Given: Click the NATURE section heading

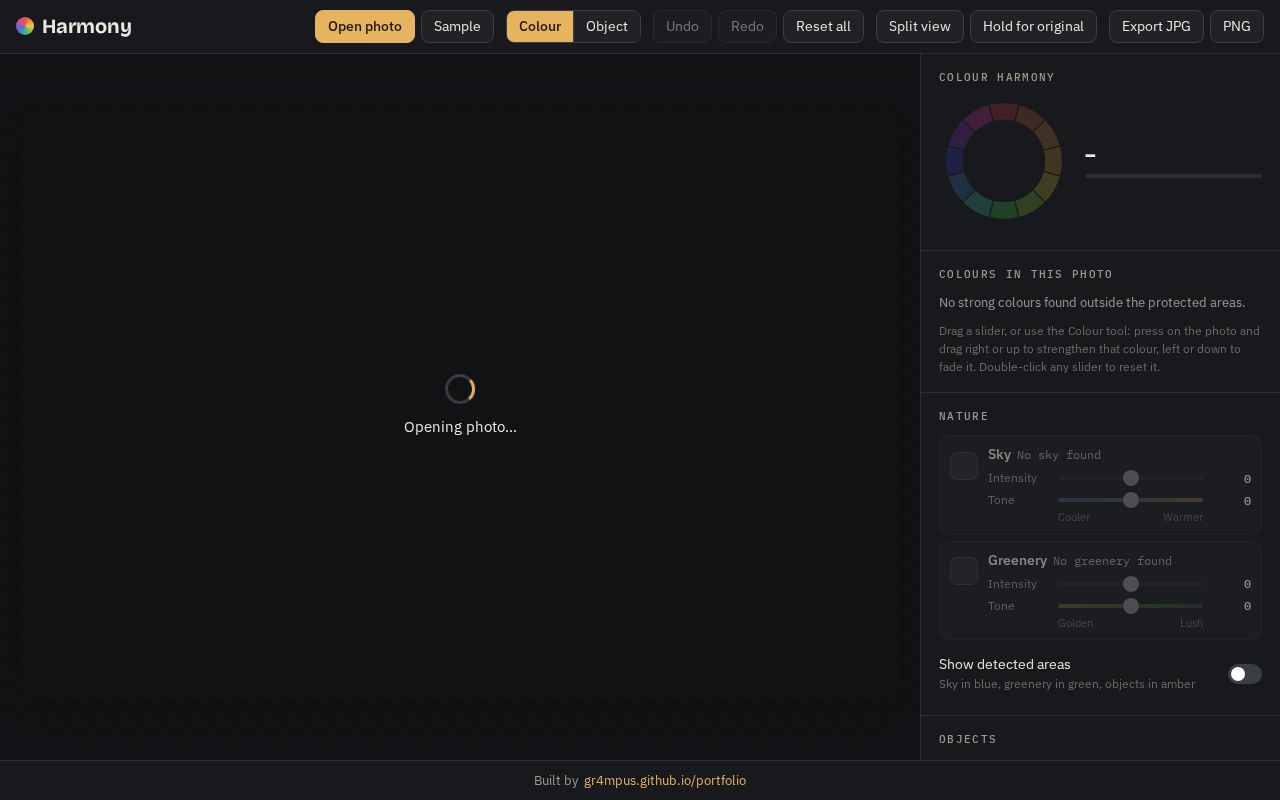Looking at the screenshot, I should click(x=964, y=416).
